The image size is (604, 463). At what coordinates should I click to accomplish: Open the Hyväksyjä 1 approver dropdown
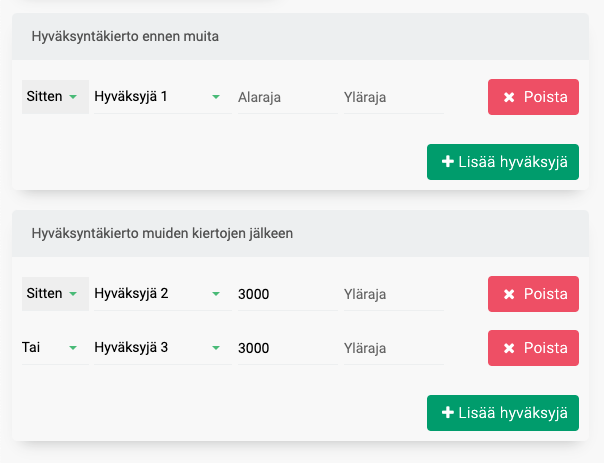[x=160, y=97]
